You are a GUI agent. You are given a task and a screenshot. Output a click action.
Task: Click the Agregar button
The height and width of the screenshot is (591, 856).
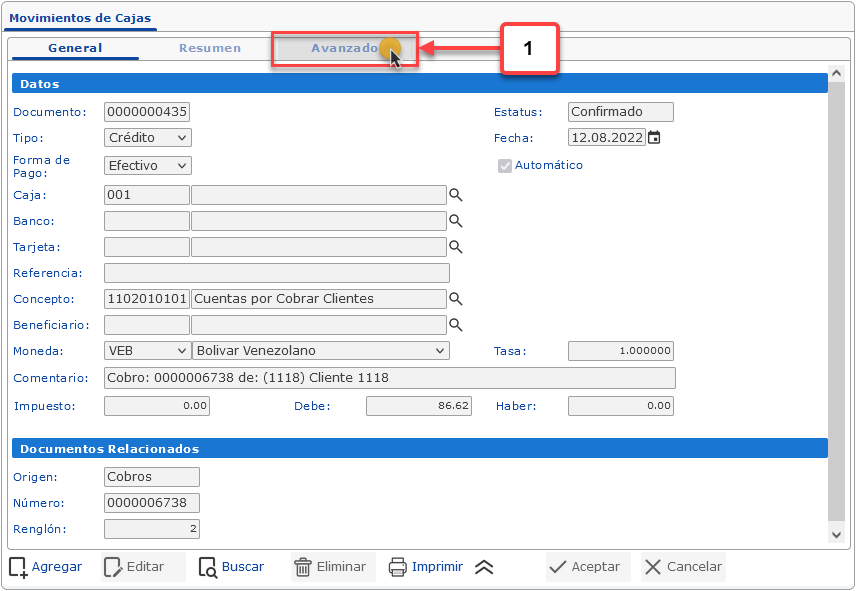click(46, 567)
